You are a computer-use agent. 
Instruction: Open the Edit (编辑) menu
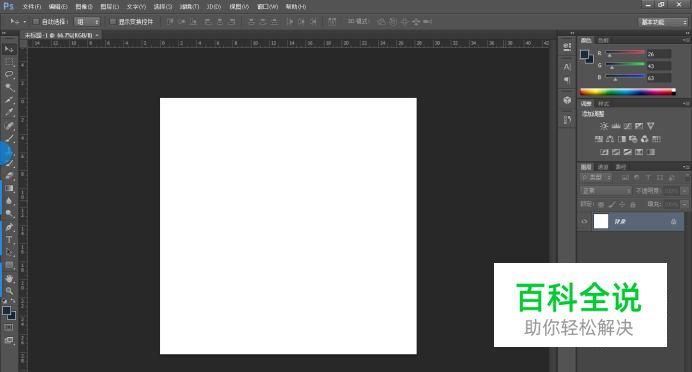(58, 7)
